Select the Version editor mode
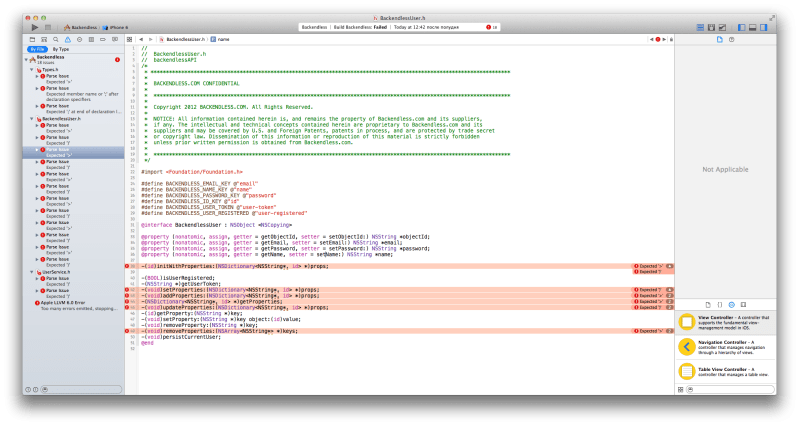This screenshot has height=426, width=799. (x=723, y=28)
